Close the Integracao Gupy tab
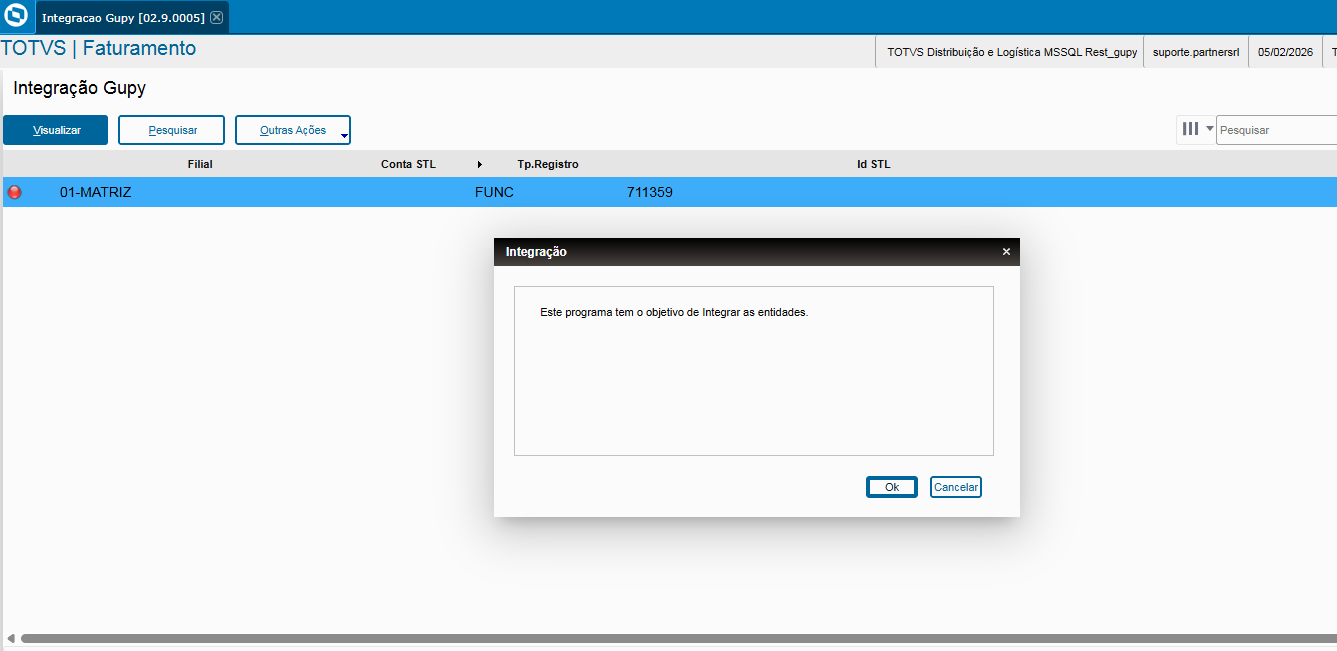This screenshot has height=651, width=1337. pyautogui.click(x=216, y=17)
